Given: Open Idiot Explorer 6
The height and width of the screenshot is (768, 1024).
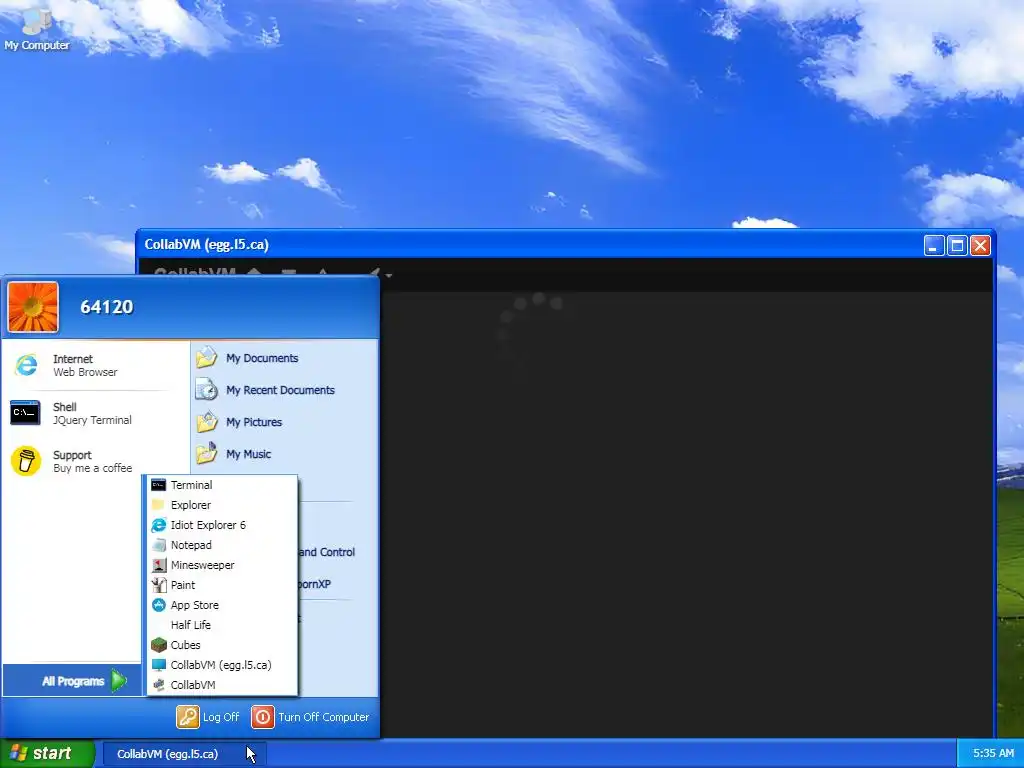Looking at the screenshot, I should (x=222, y=525).
